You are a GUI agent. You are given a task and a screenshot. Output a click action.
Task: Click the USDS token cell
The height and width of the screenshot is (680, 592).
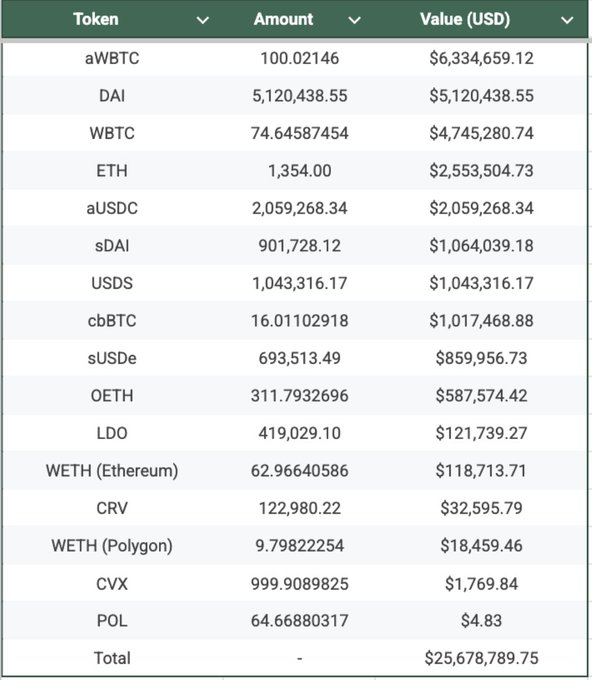point(112,283)
